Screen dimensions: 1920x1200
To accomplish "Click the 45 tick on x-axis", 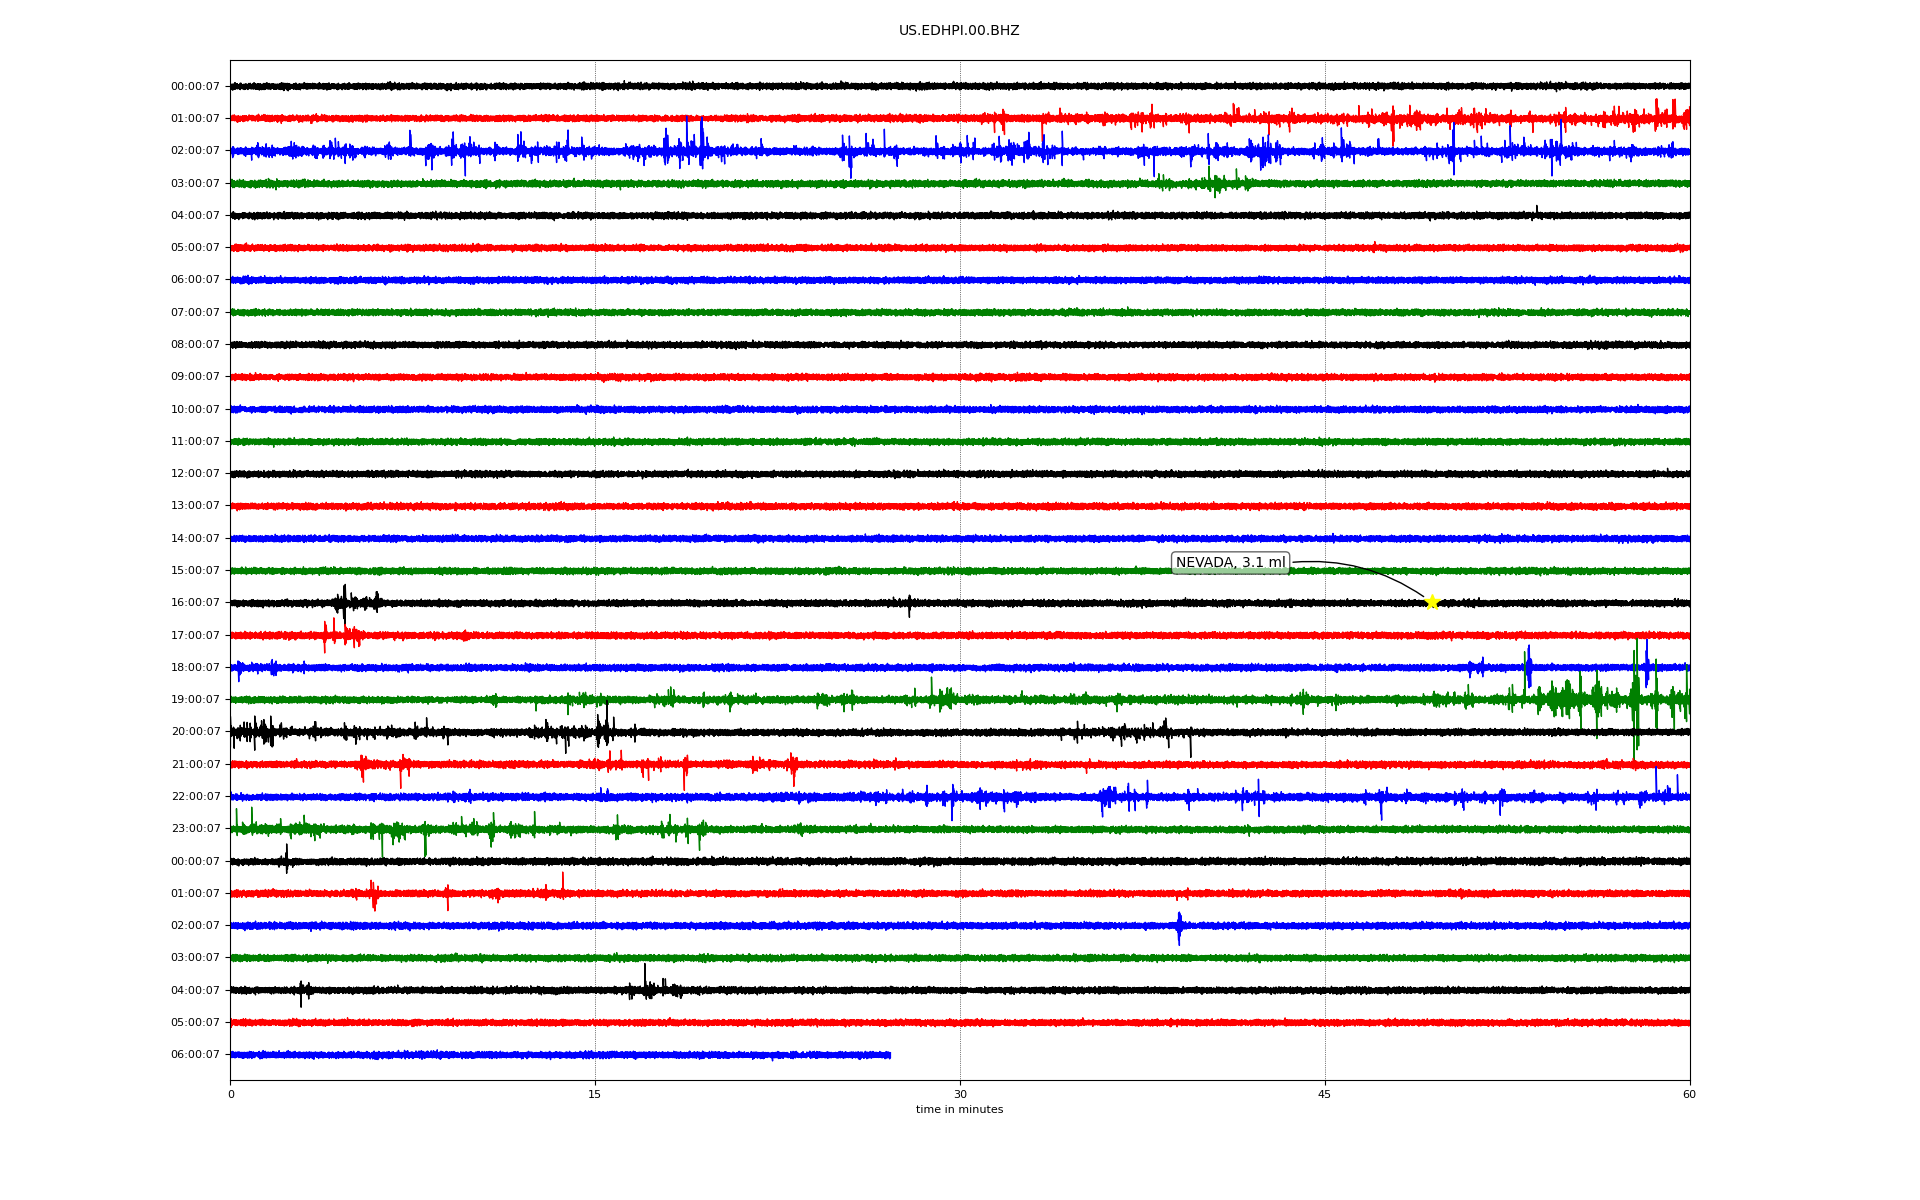I will 1324,1095.
